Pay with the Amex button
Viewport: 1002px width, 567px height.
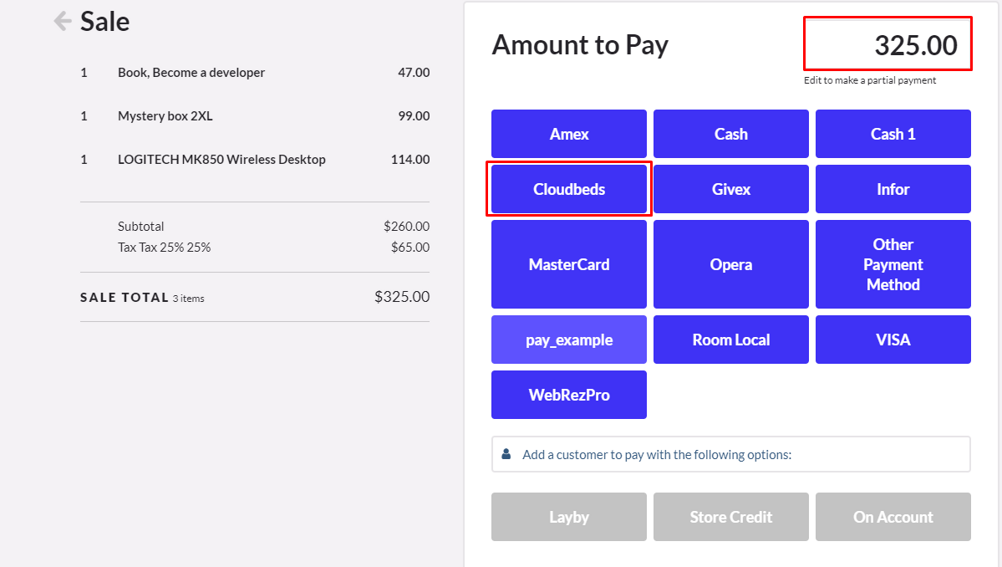(569, 134)
